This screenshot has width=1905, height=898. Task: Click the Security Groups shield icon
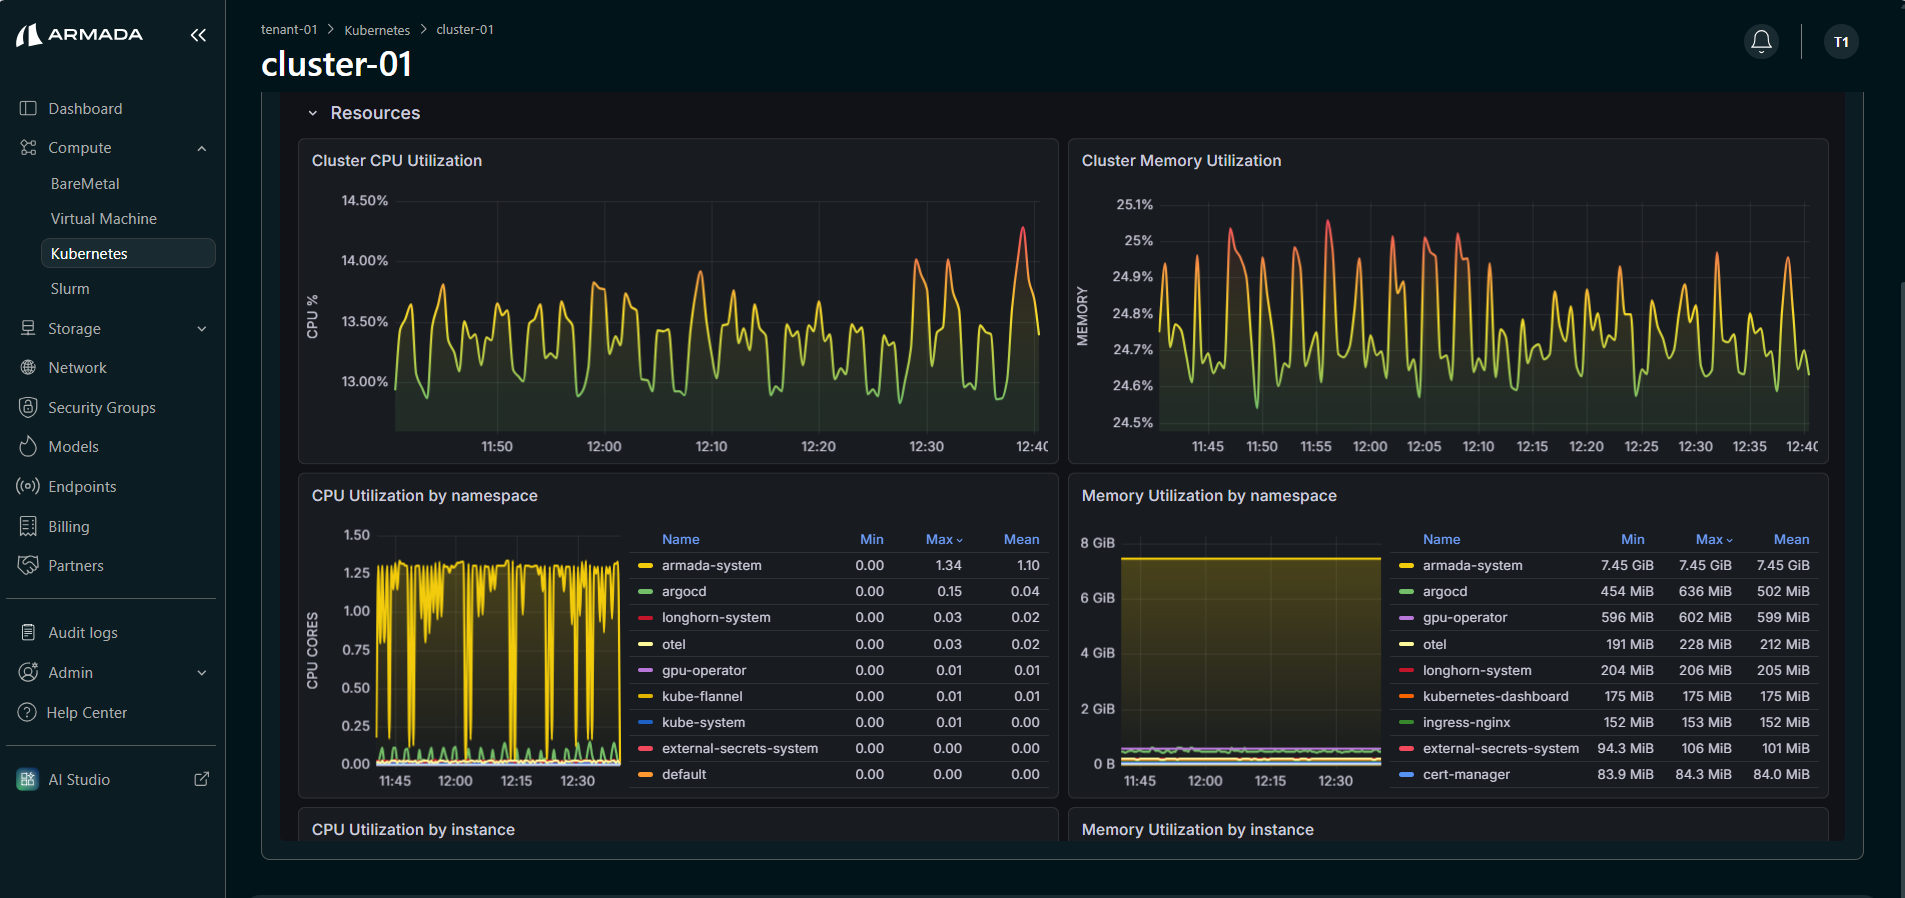28,407
